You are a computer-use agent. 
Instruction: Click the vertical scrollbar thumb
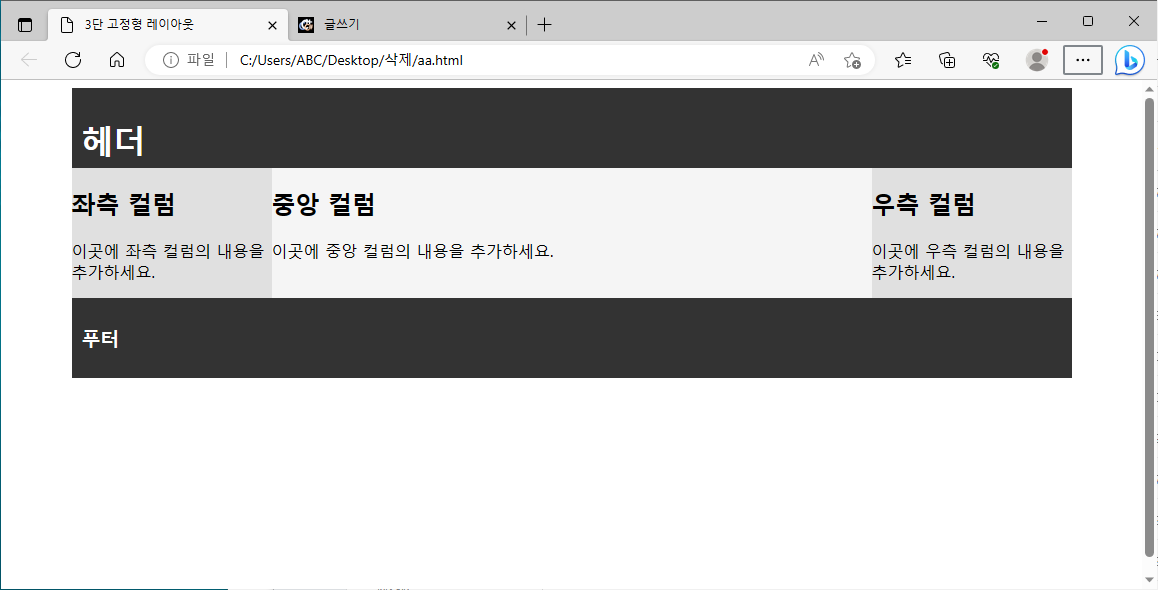click(1149, 327)
